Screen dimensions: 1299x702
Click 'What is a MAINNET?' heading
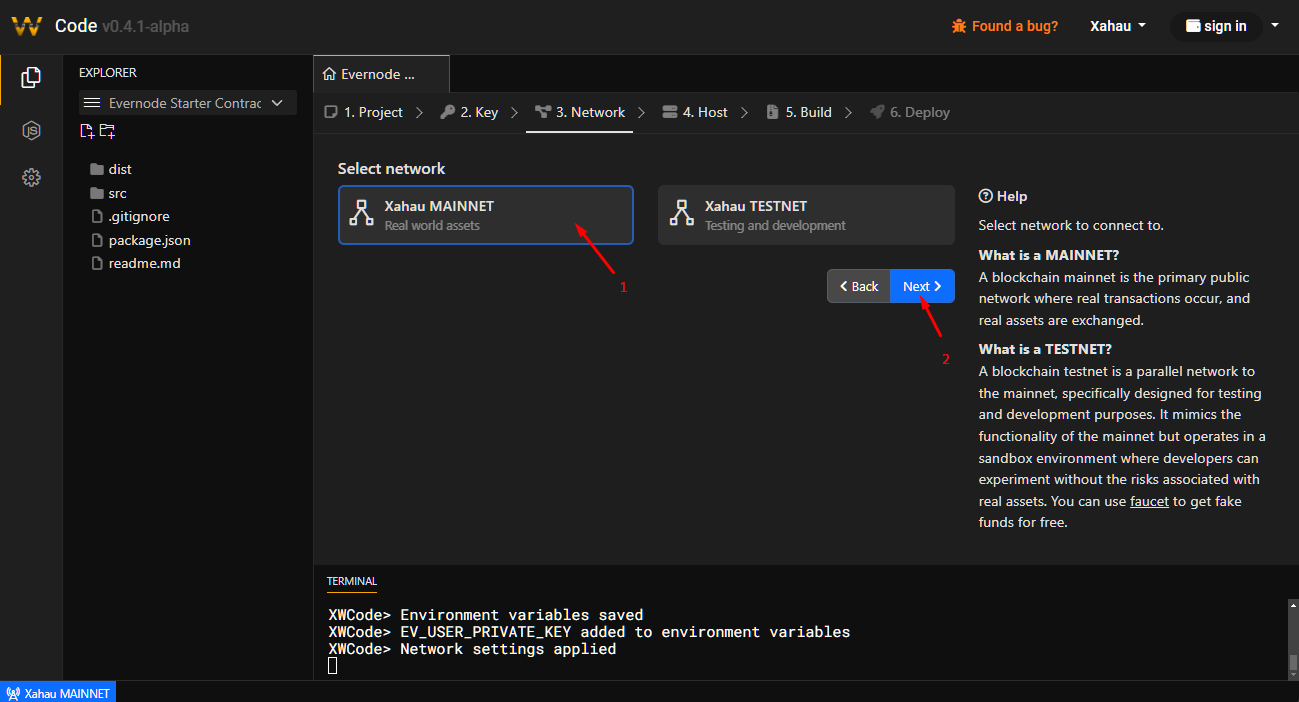[x=1049, y=255]
